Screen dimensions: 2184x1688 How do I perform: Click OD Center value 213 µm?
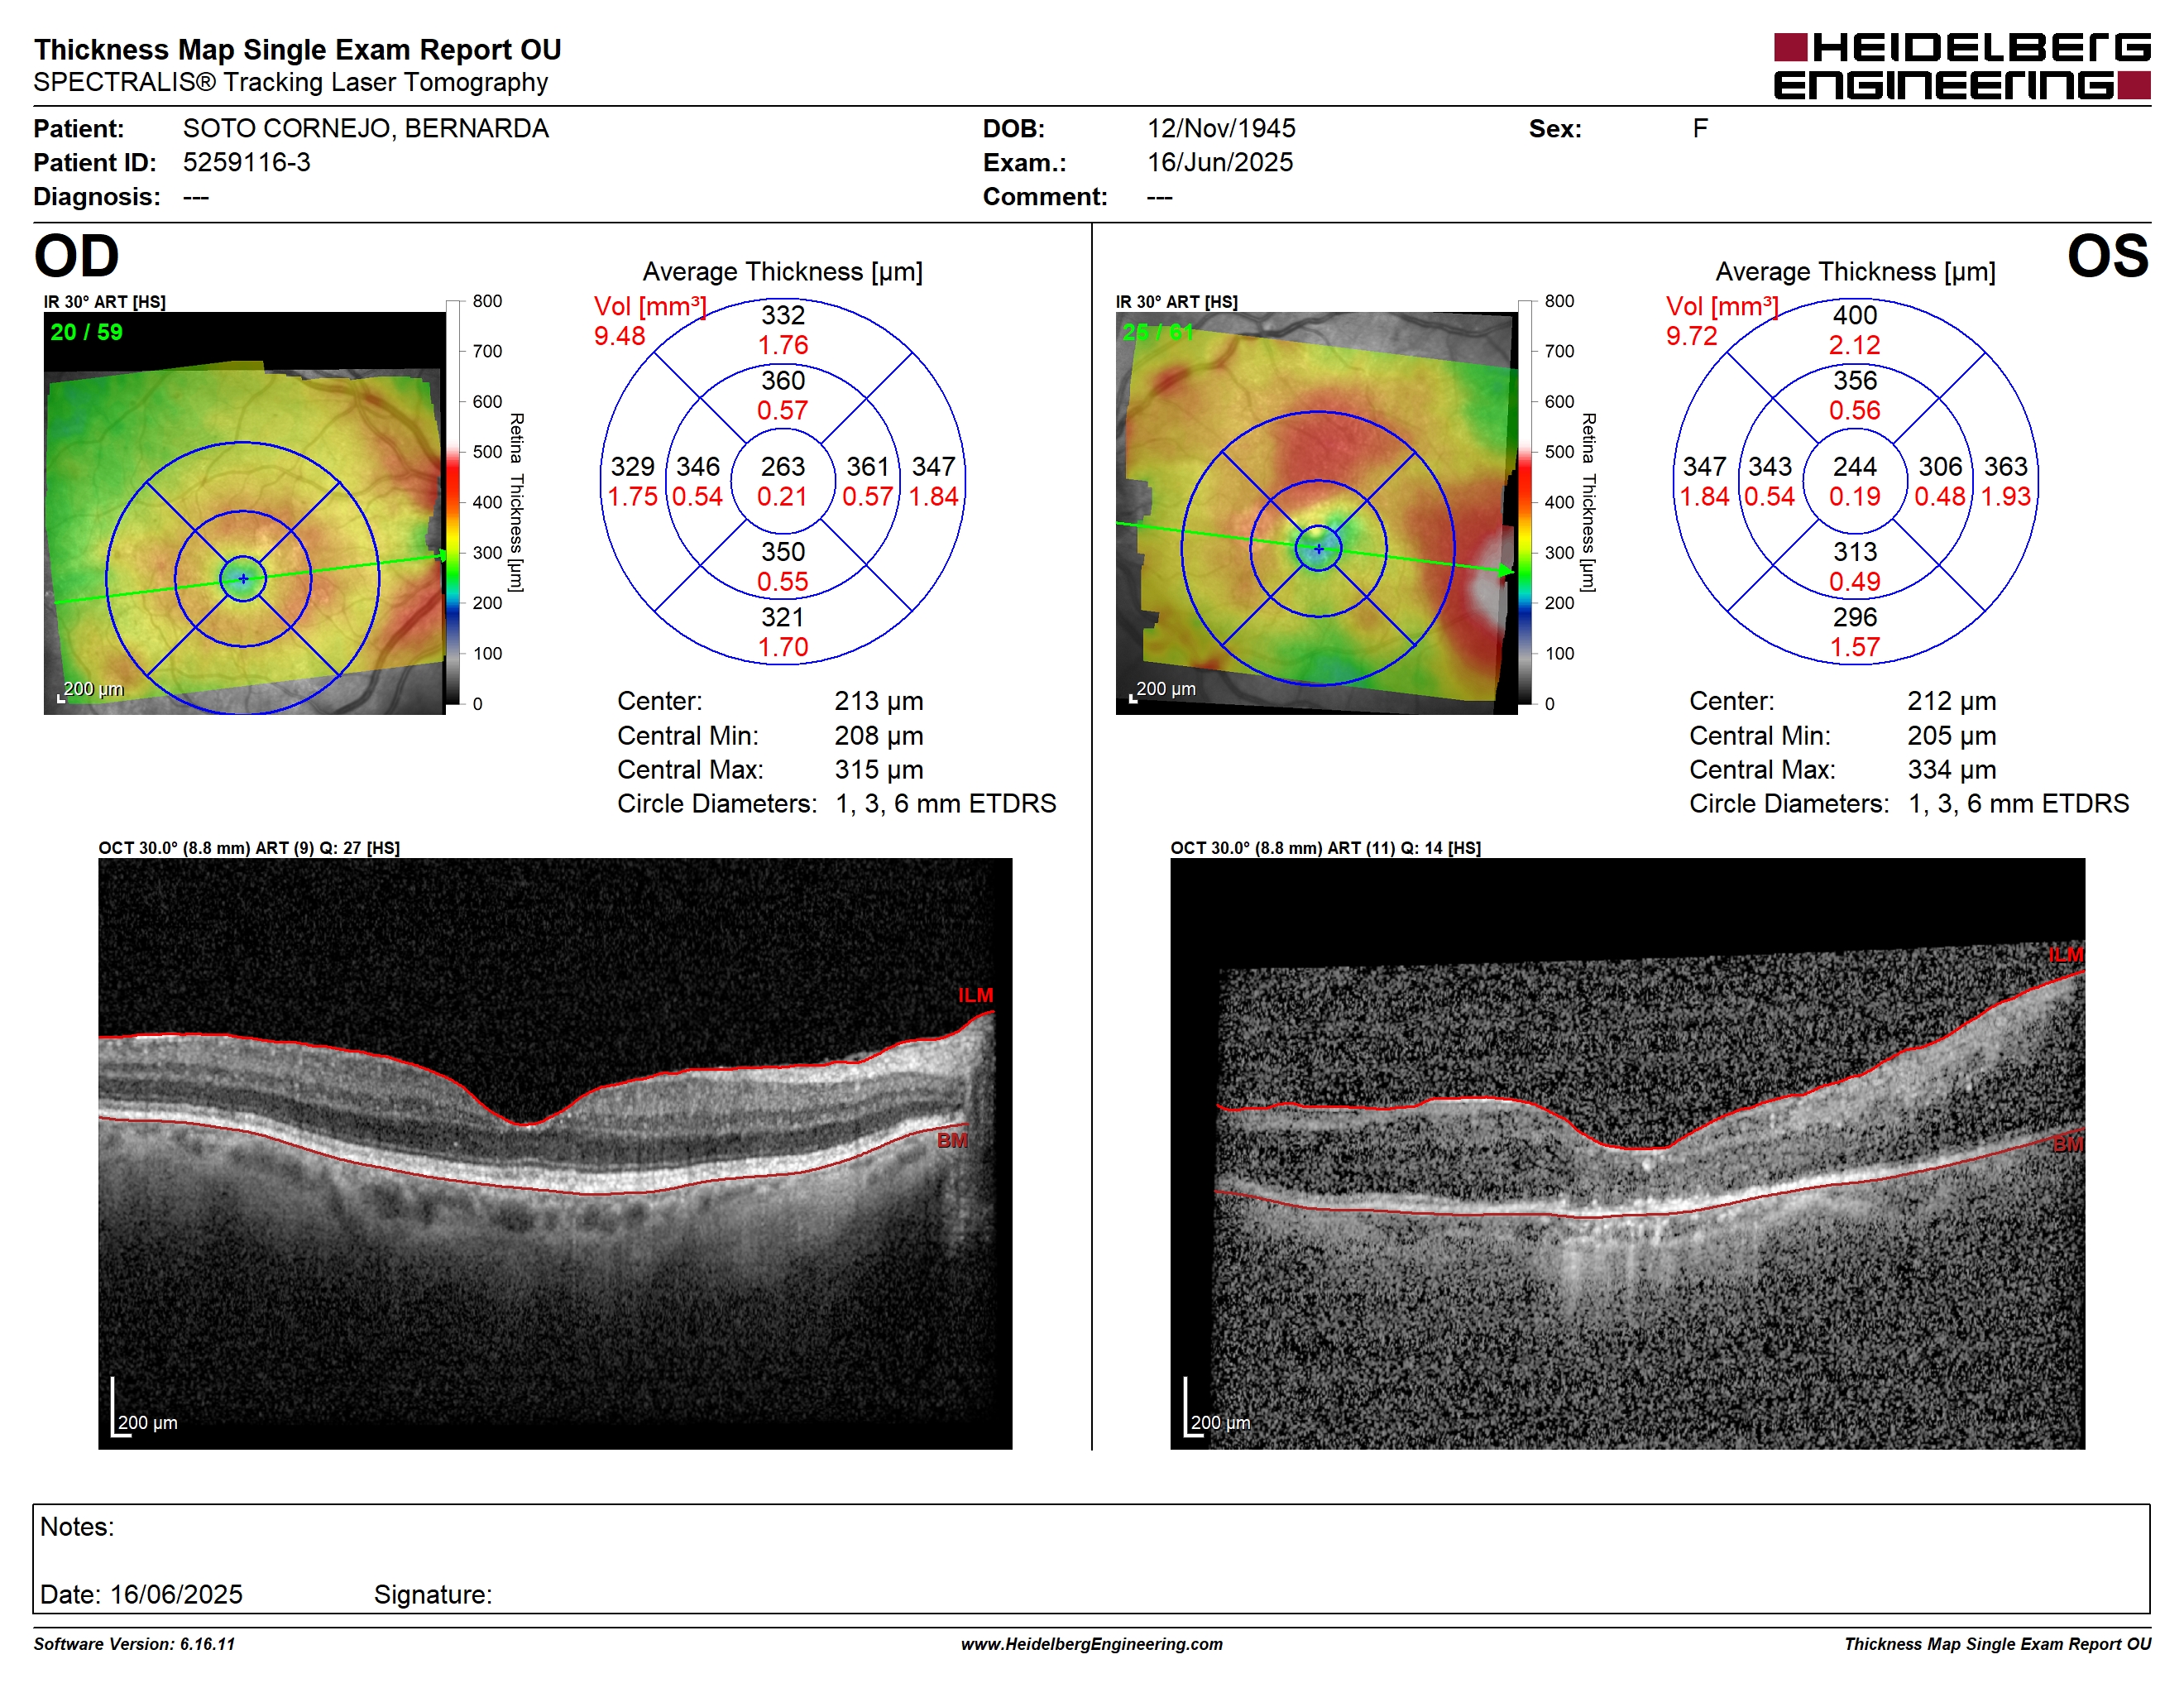pos(879,701)
